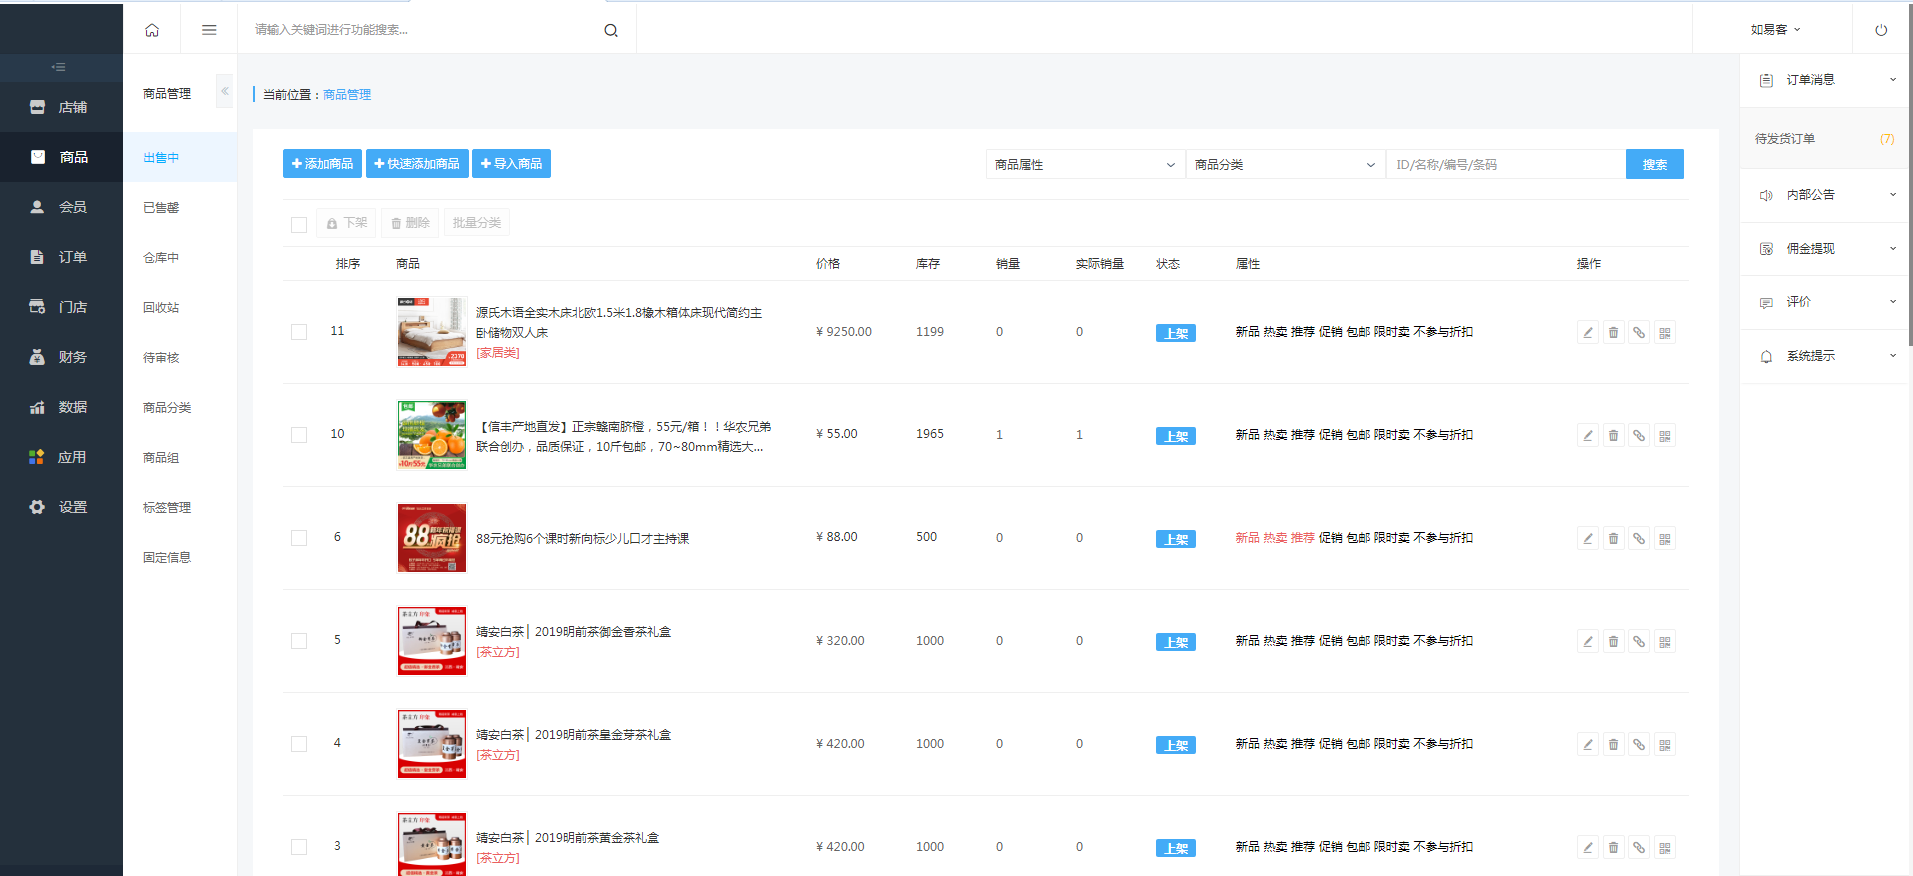Screen dimensions: 1913x876
Task: Click the 批量分类 button
Action: click(476, 223)
